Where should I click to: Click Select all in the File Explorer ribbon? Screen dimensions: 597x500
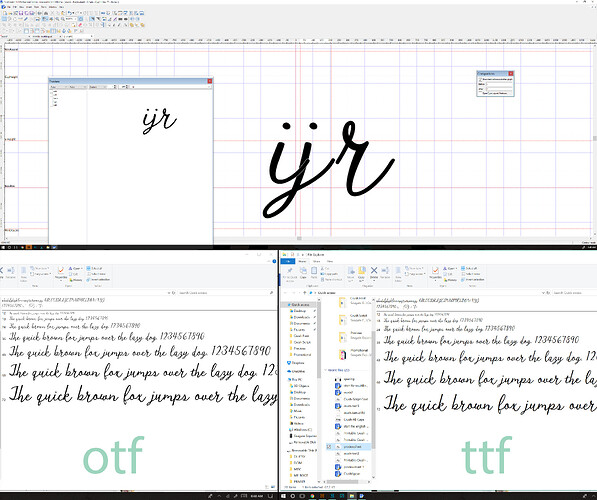click(x=470, y=268)
